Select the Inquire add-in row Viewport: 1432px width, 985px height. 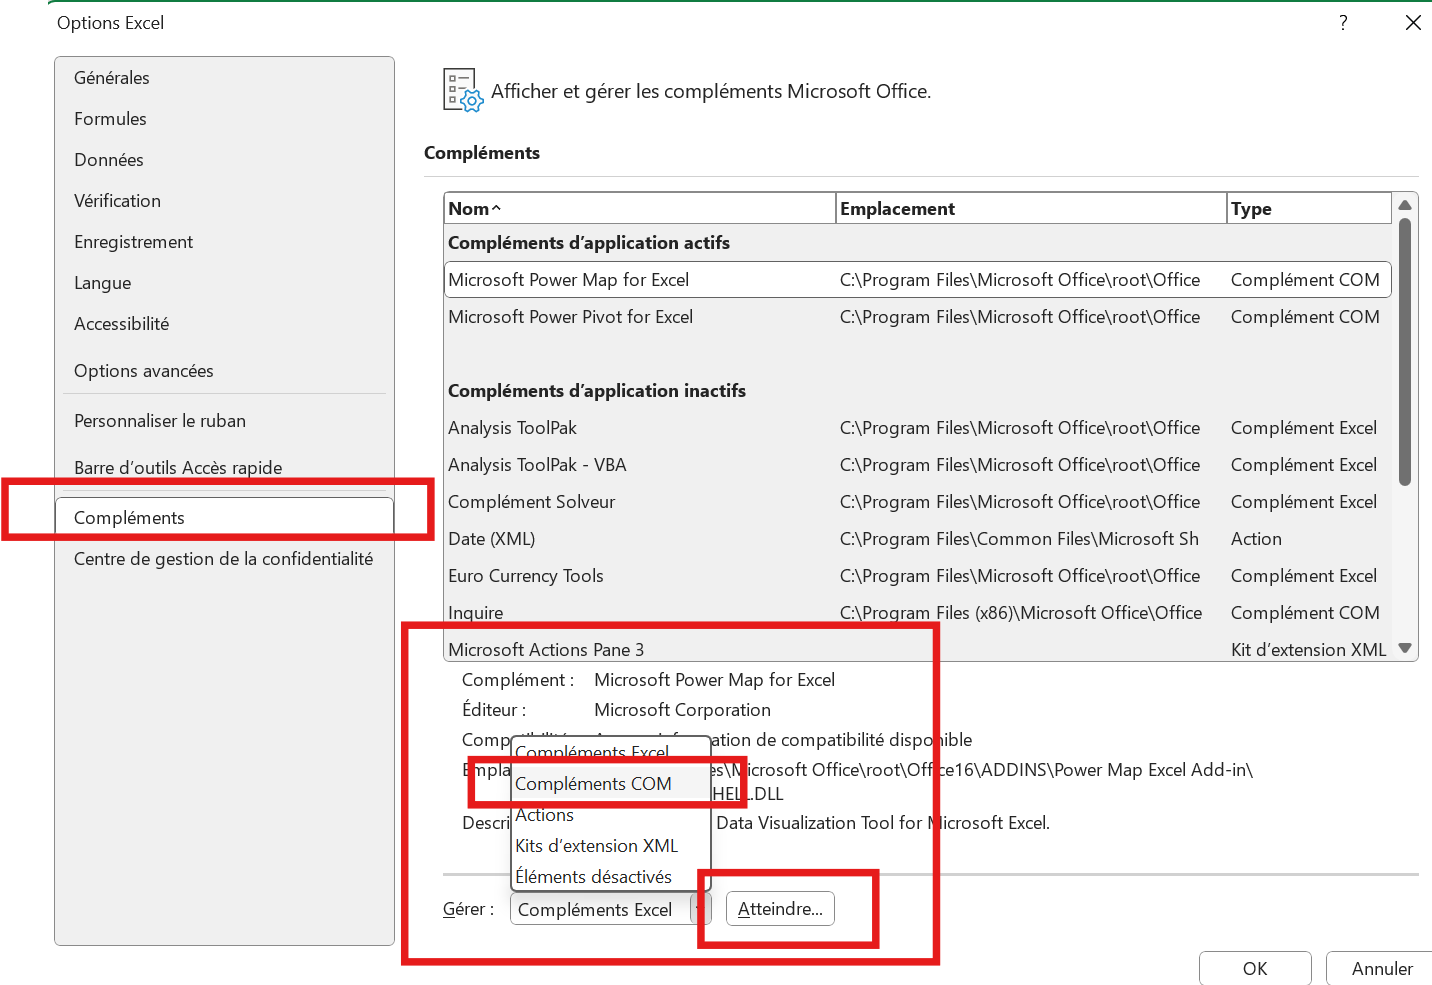[x=918, y=613]
